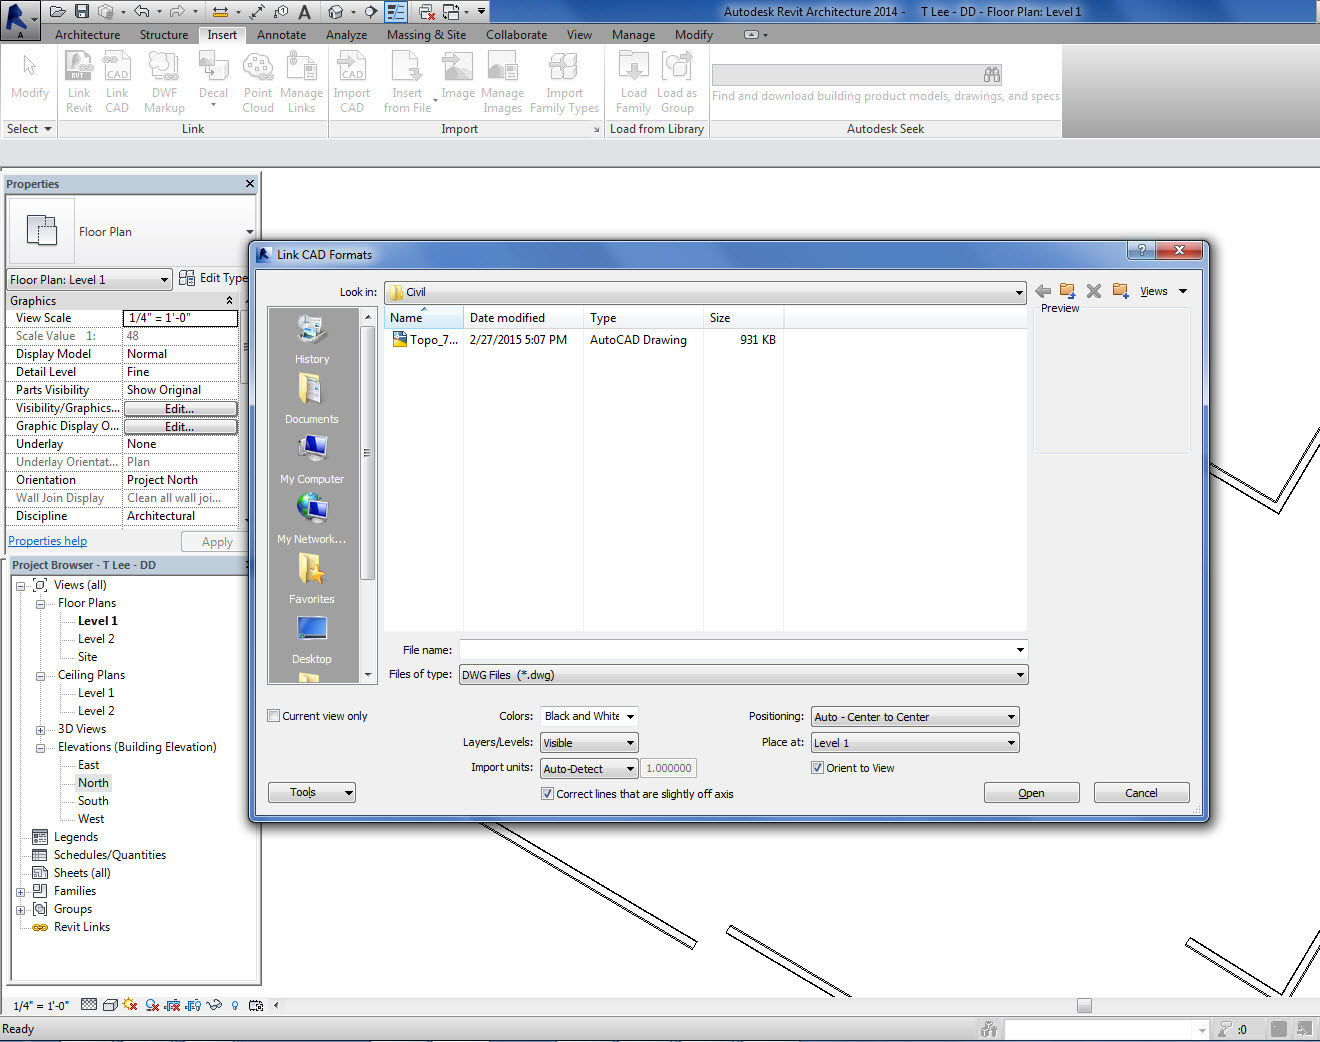Image resolution: width=1320 pixels, height=1042 pixels.
Task: Open the Structure ribbon tab
Action: [x=164, y=35]
